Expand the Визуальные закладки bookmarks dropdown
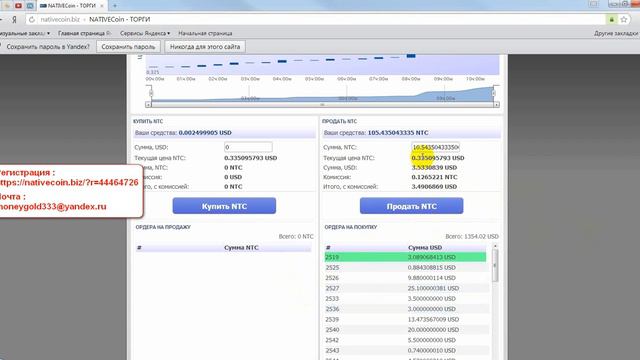The width and height of the screenshot is (640, 360). pos(24,33)
